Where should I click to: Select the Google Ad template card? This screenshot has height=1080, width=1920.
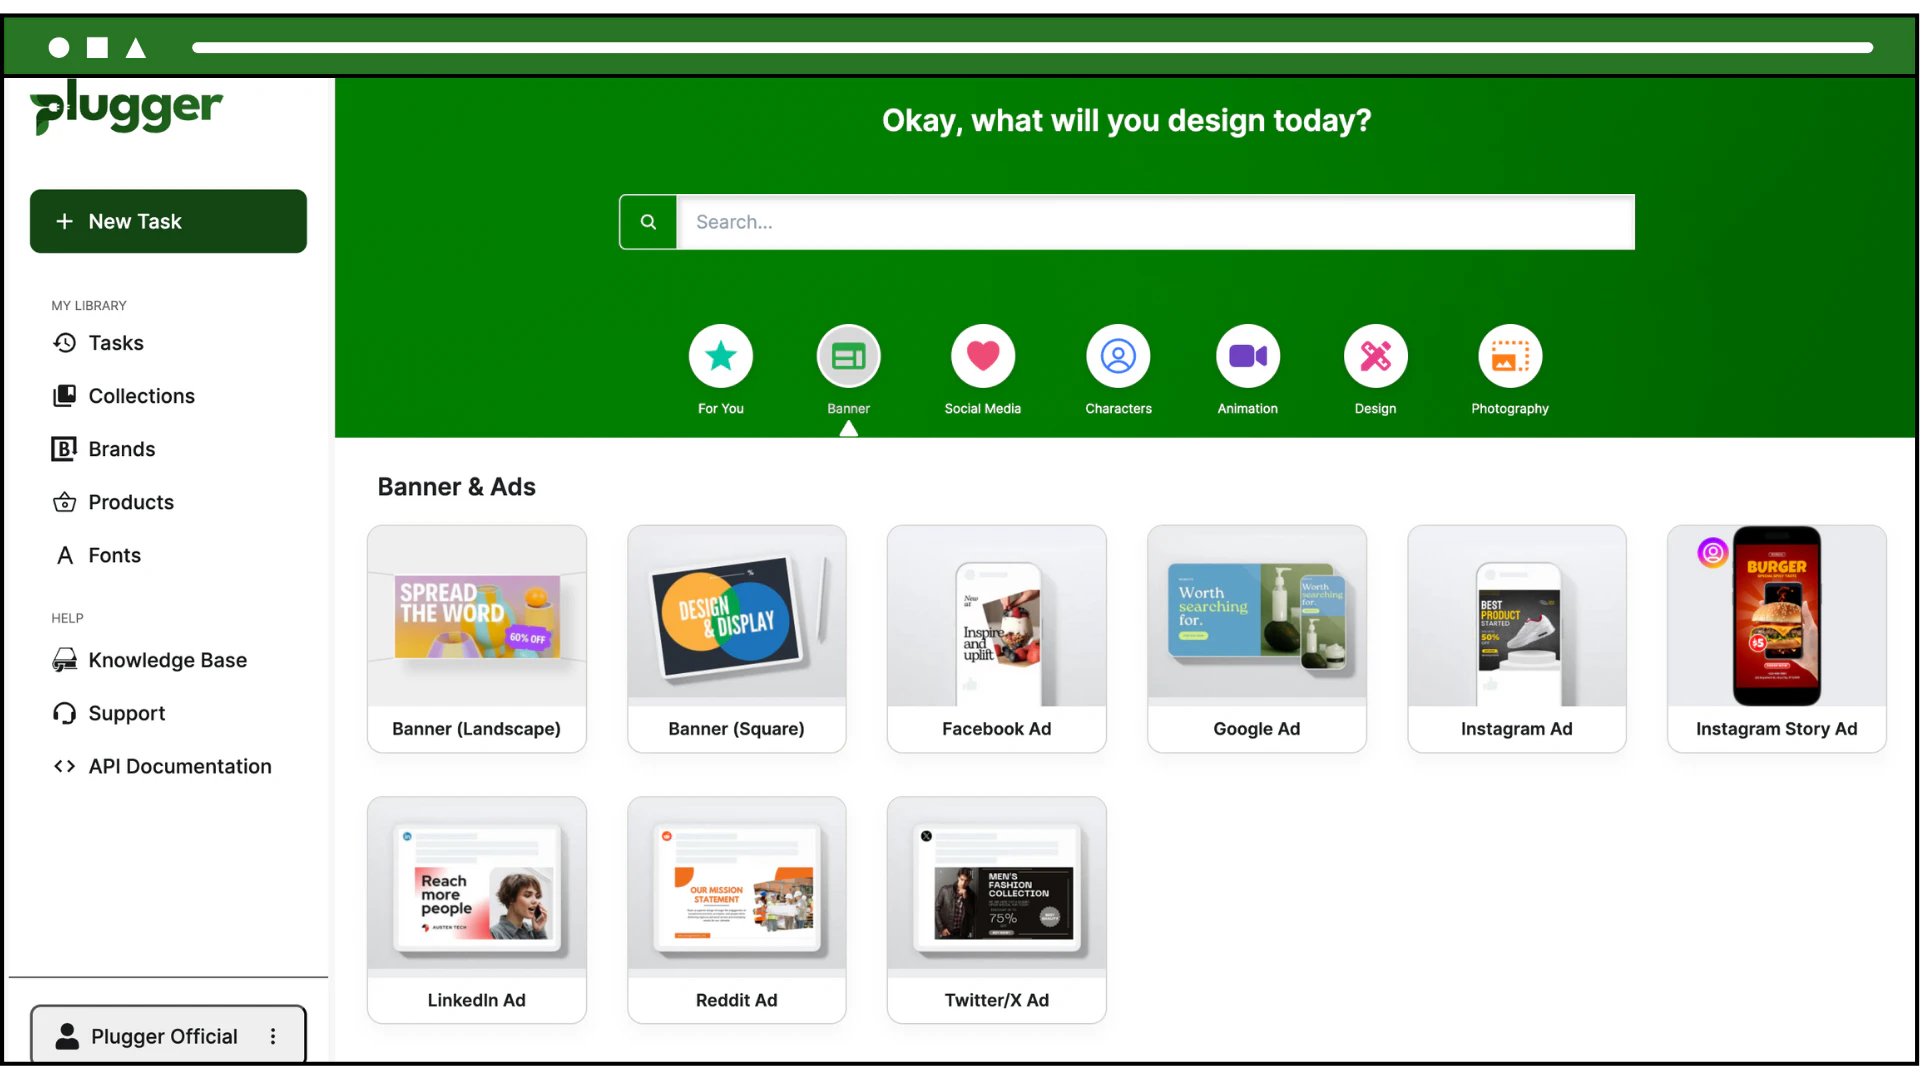point(1256,638)
